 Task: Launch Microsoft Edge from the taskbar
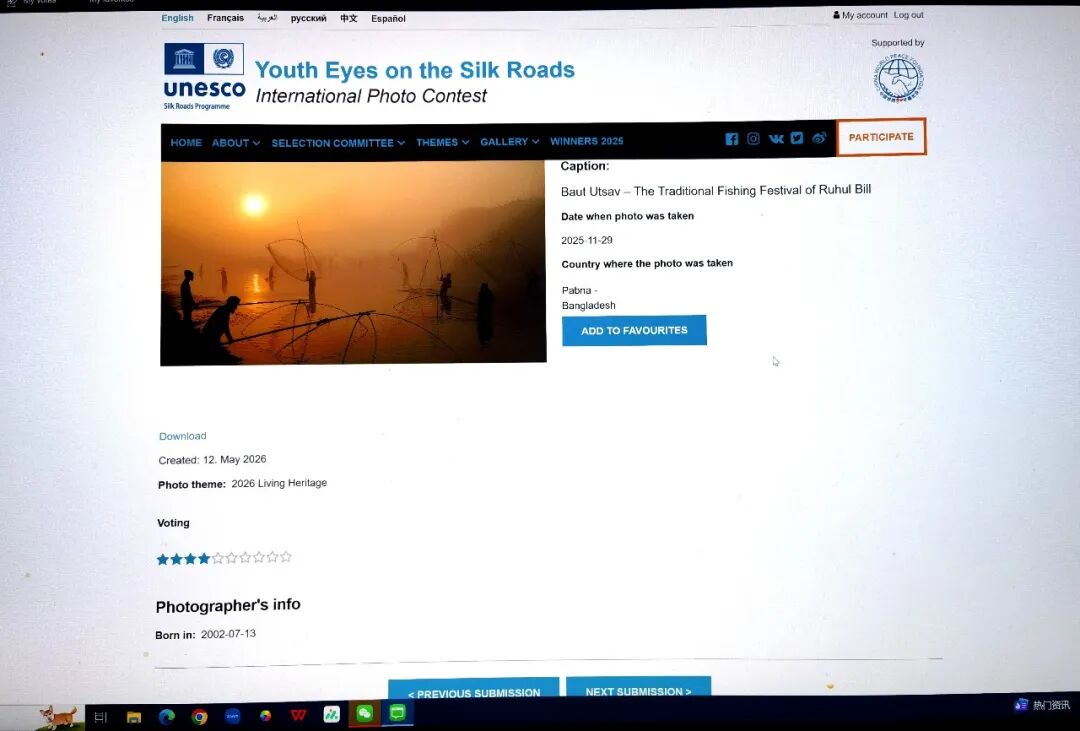click(167, 717)
